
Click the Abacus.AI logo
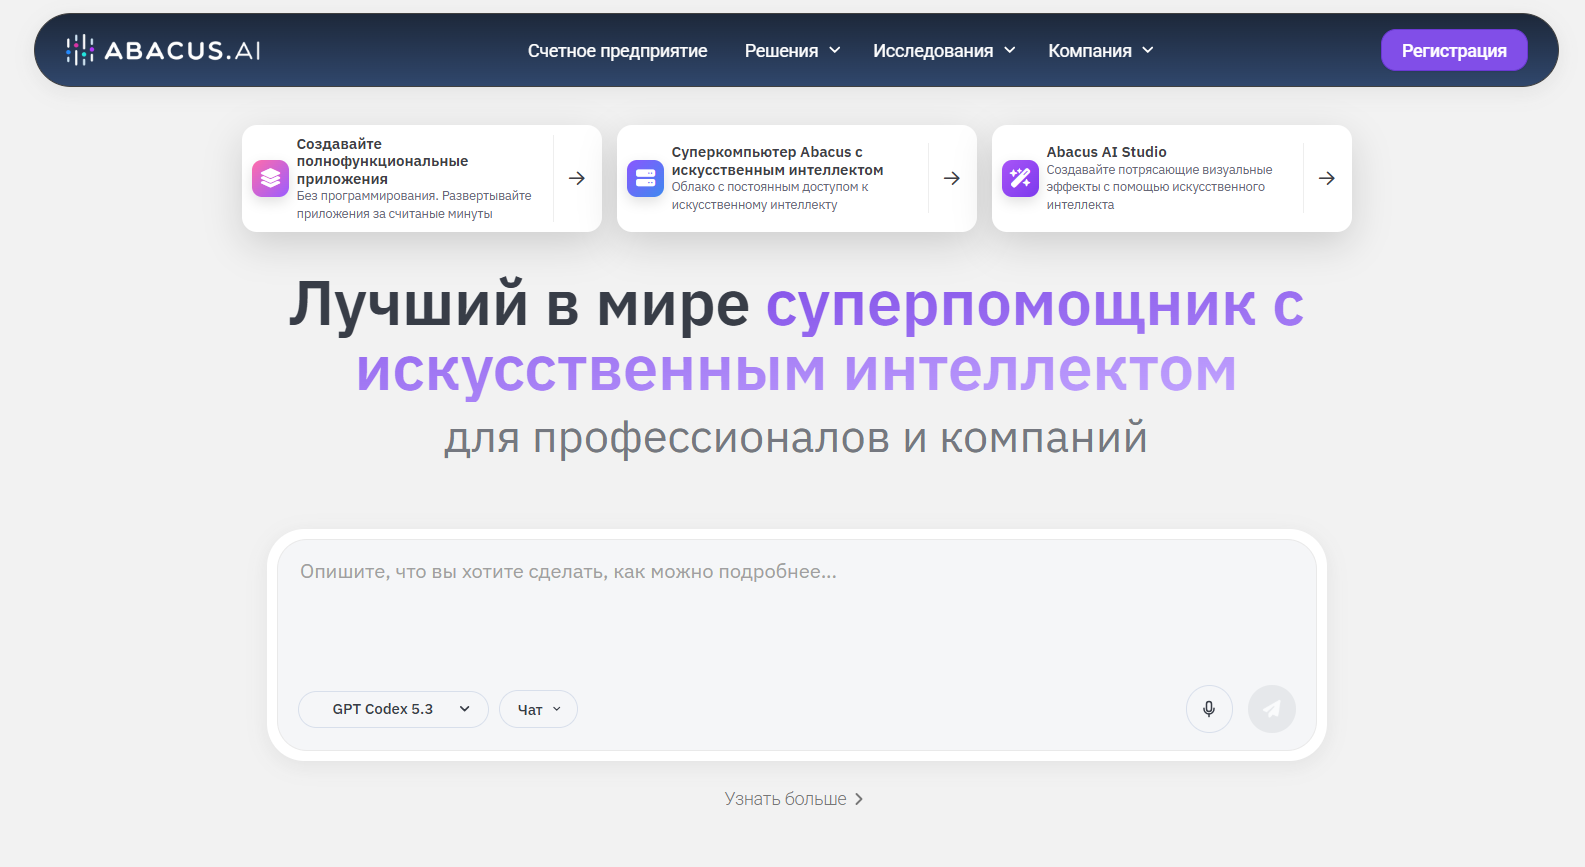pos(163,50)
